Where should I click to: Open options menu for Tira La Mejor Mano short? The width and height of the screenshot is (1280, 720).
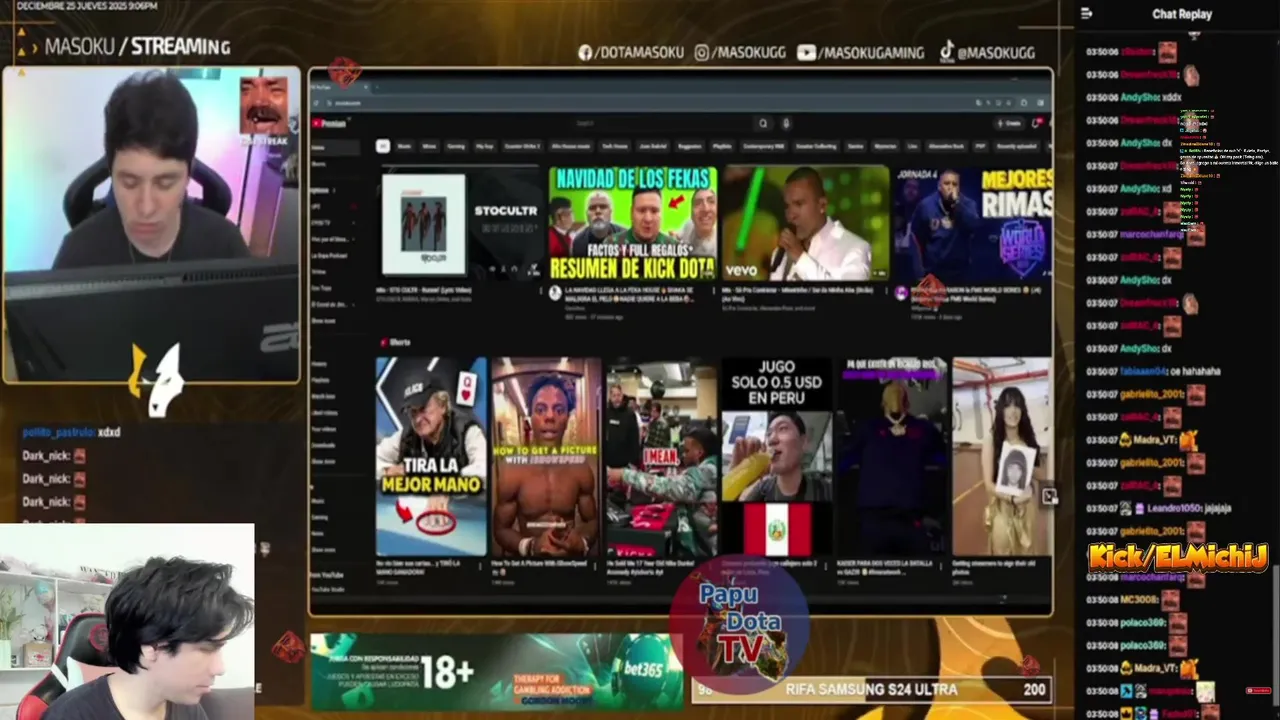click(x=480, y=566)
